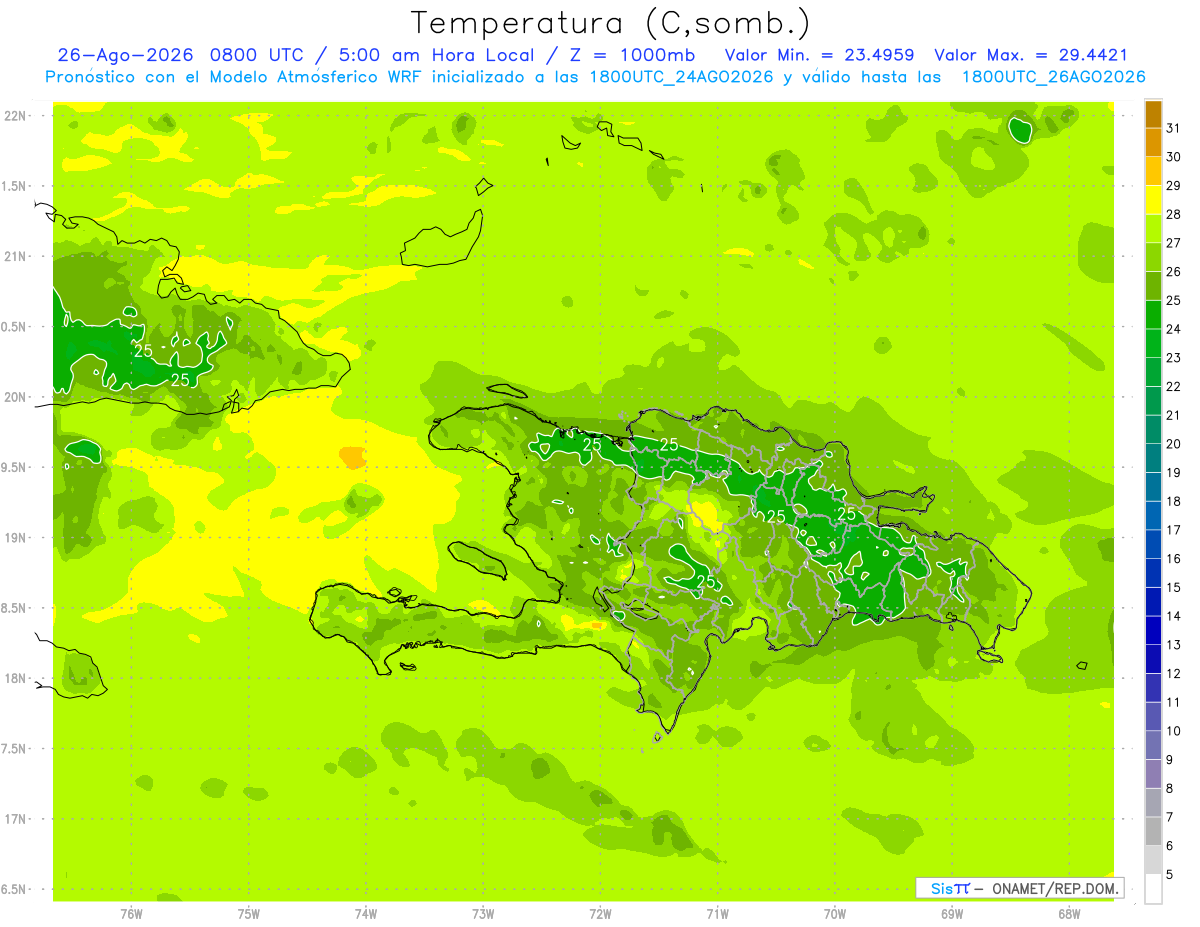Click the '18N' latitude axis label

15,678
